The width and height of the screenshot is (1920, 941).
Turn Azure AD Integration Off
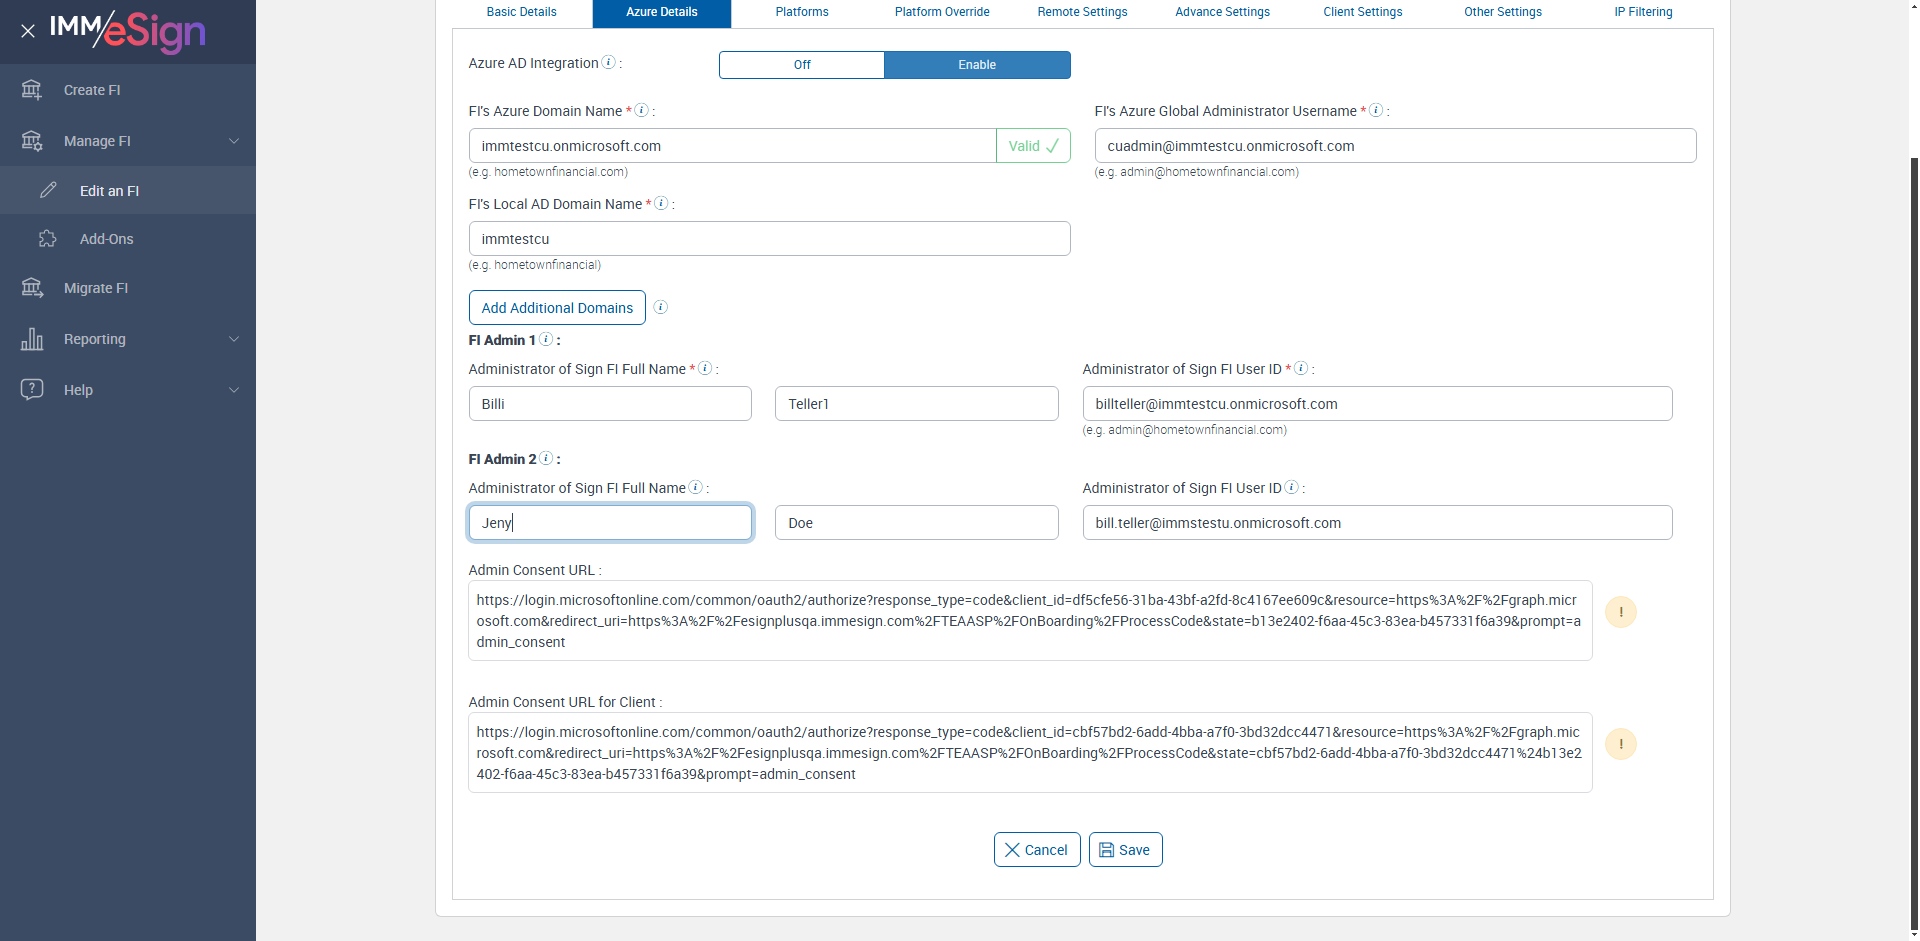click(x=802, y=65)
